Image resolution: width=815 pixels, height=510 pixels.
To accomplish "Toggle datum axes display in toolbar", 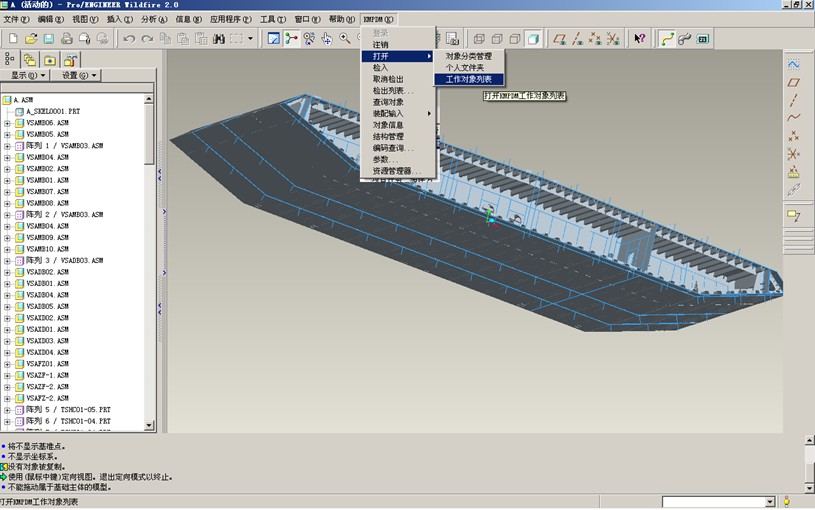I will point(579,39).
